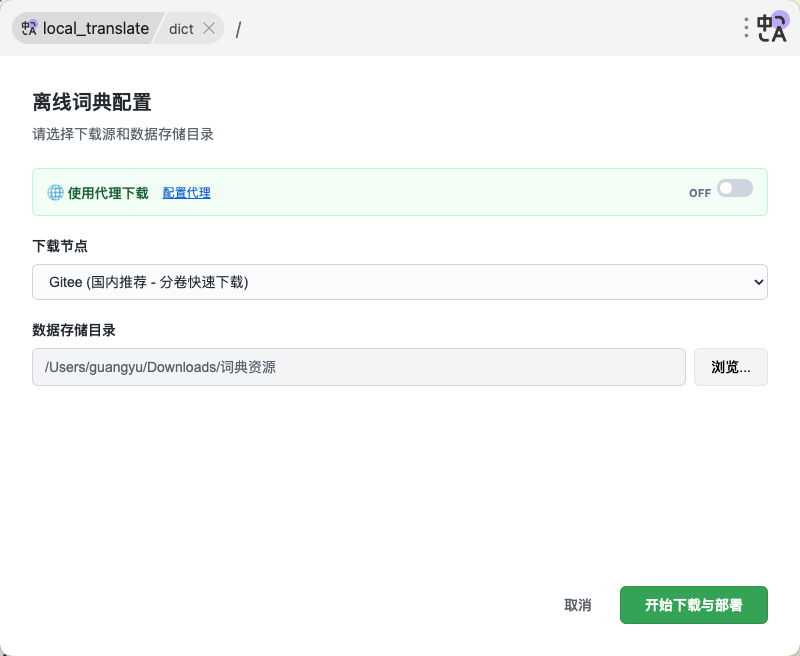Enable the 使用代理下载 toggle switch
800x656 pixels.
point(734,188)
